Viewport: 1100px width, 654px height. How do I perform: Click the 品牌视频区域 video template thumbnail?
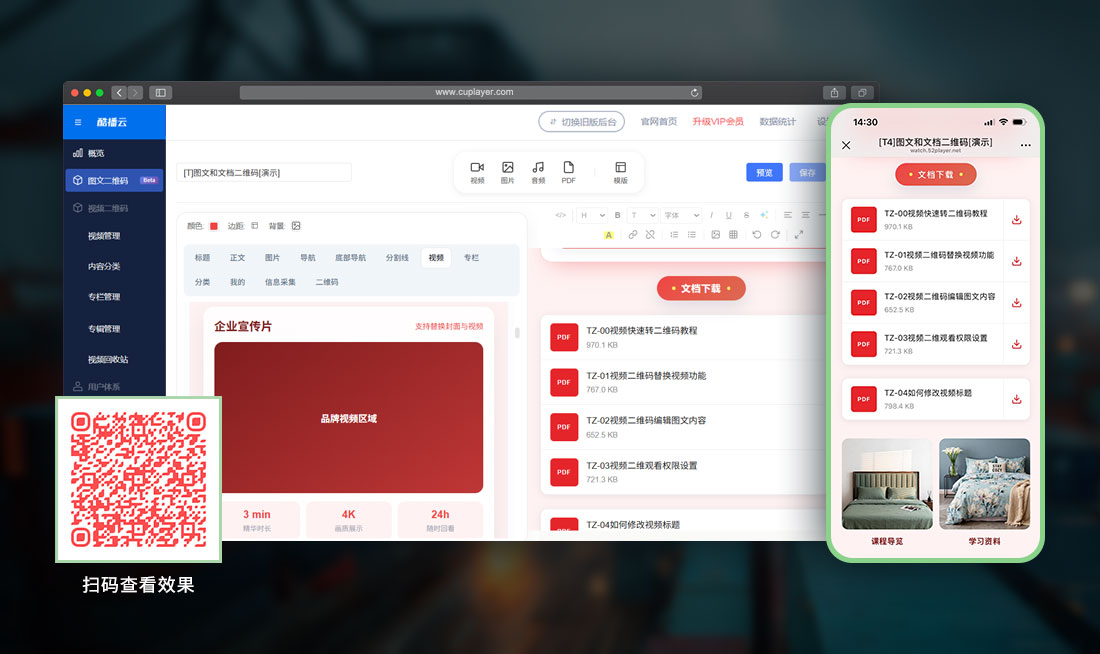349,418
